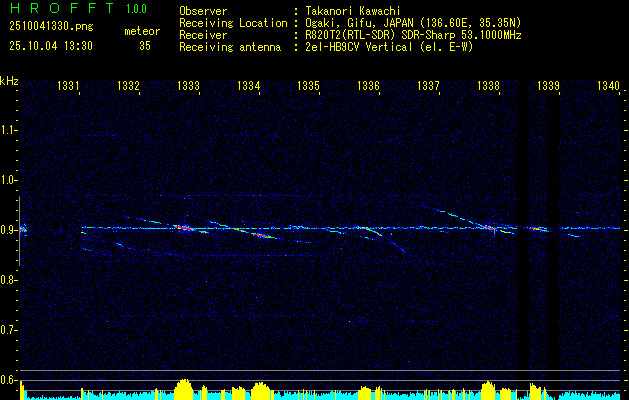The width and height of the screenshot is (629, 400).
Task: Click the Observer label
Action: click(x=203, y=11)
